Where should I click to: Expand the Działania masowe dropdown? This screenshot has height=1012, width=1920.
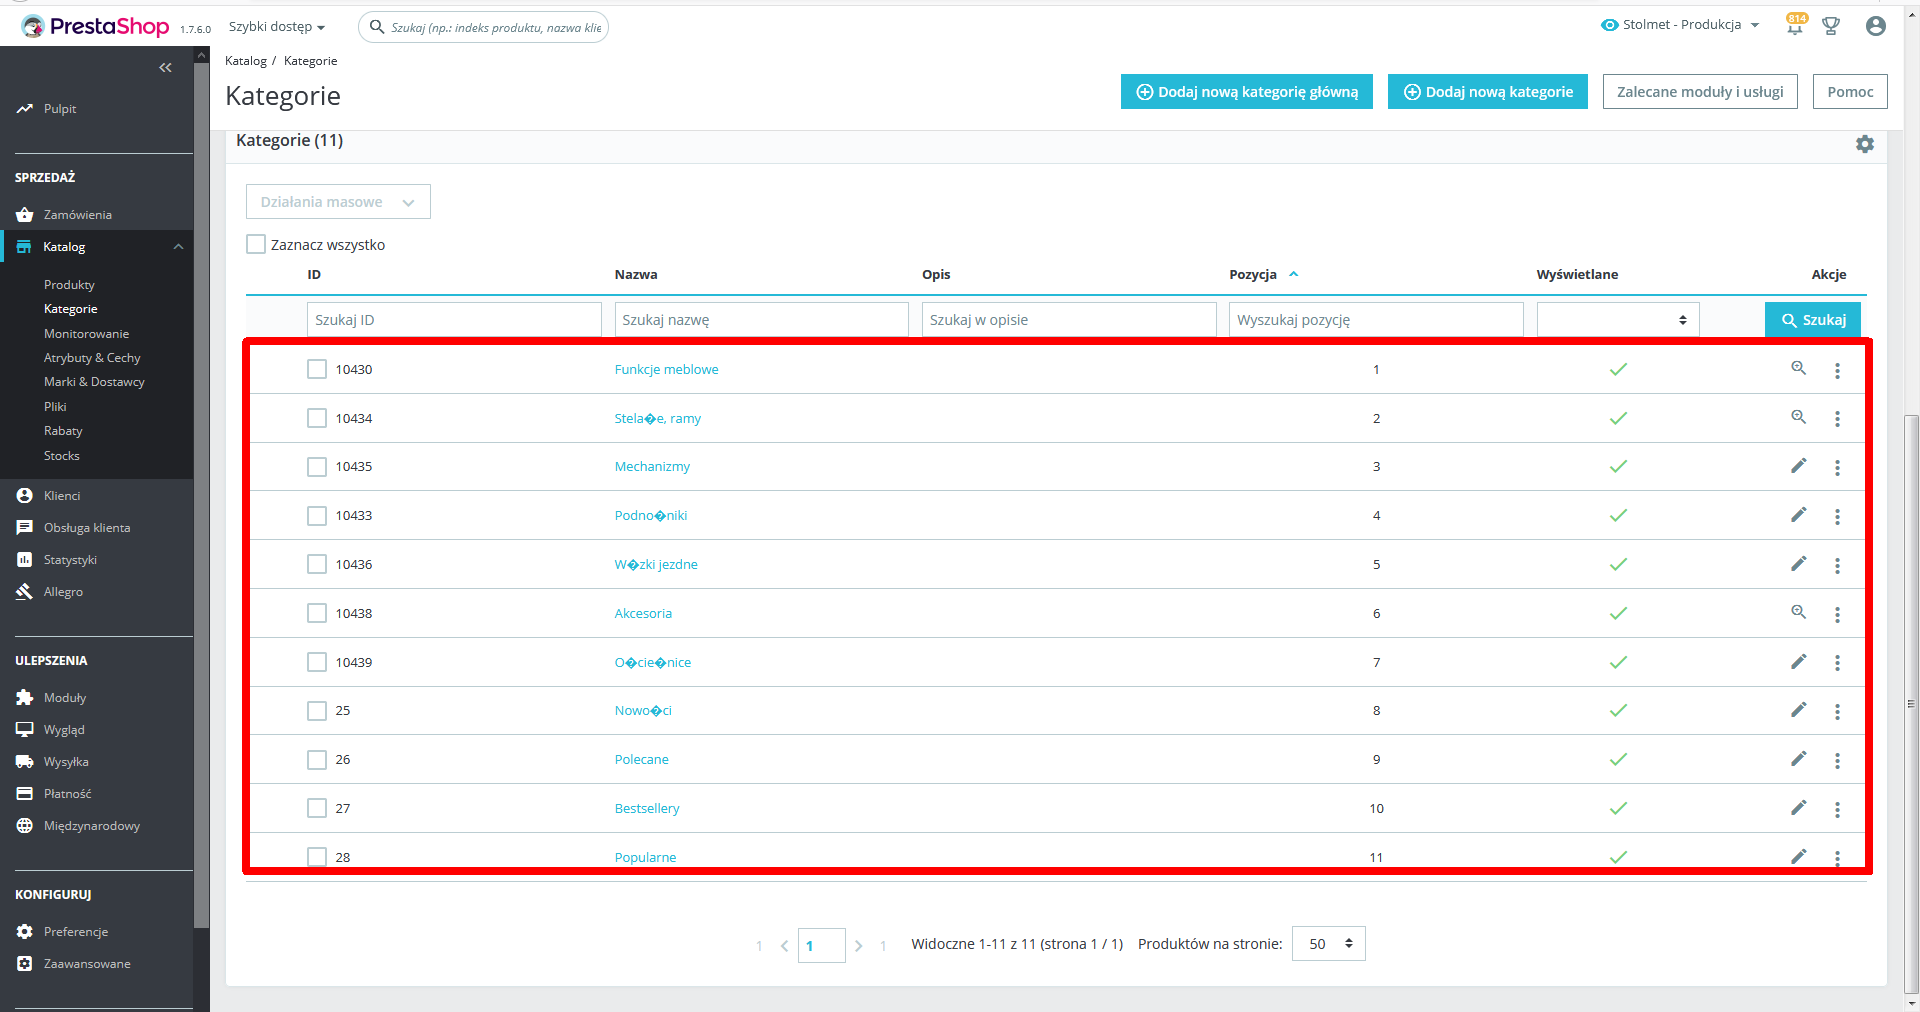(338, 201)
